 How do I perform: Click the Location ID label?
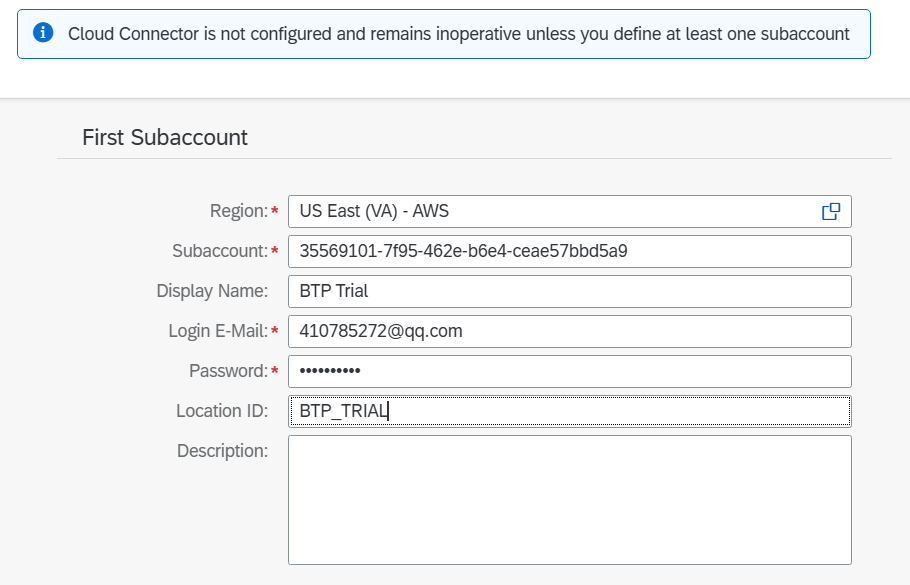(x=222, y=411)
